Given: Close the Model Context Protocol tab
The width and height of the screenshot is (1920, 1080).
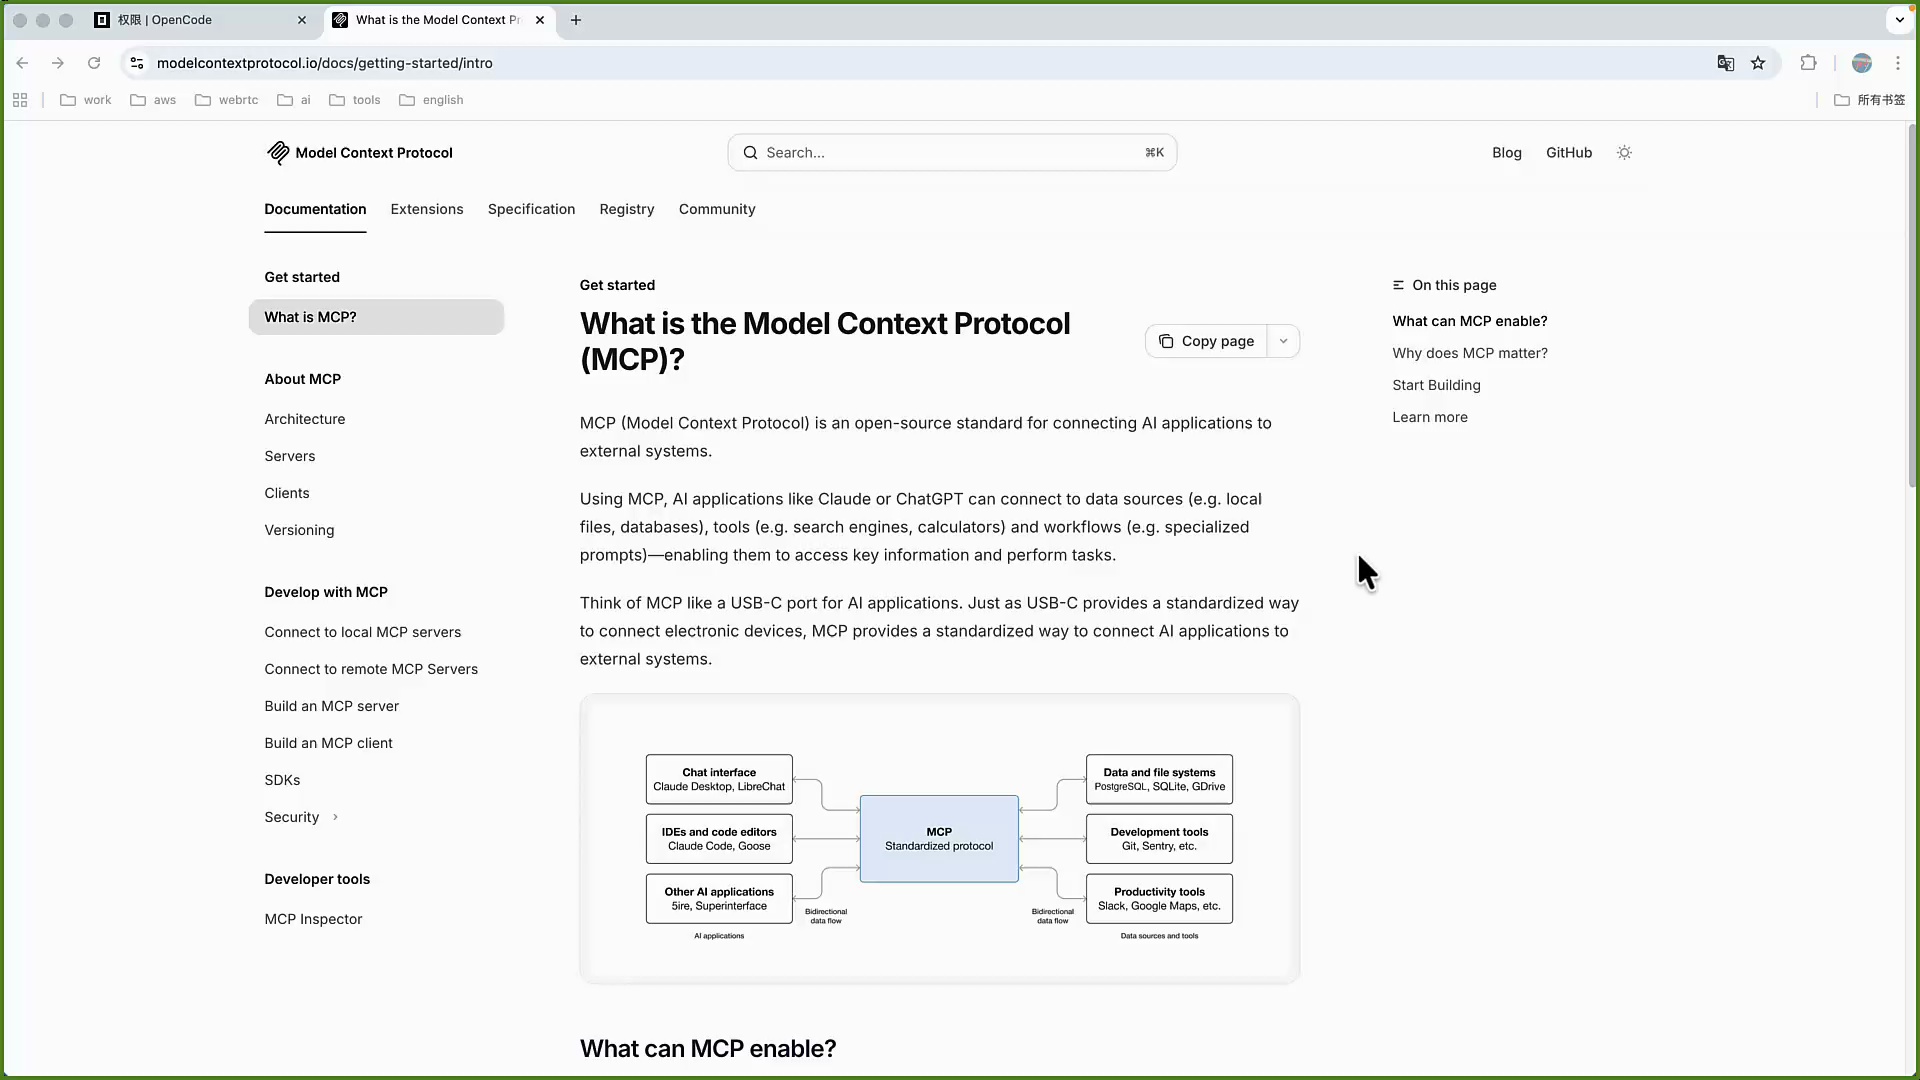Looking at the screenshot, I should (540, 20).
